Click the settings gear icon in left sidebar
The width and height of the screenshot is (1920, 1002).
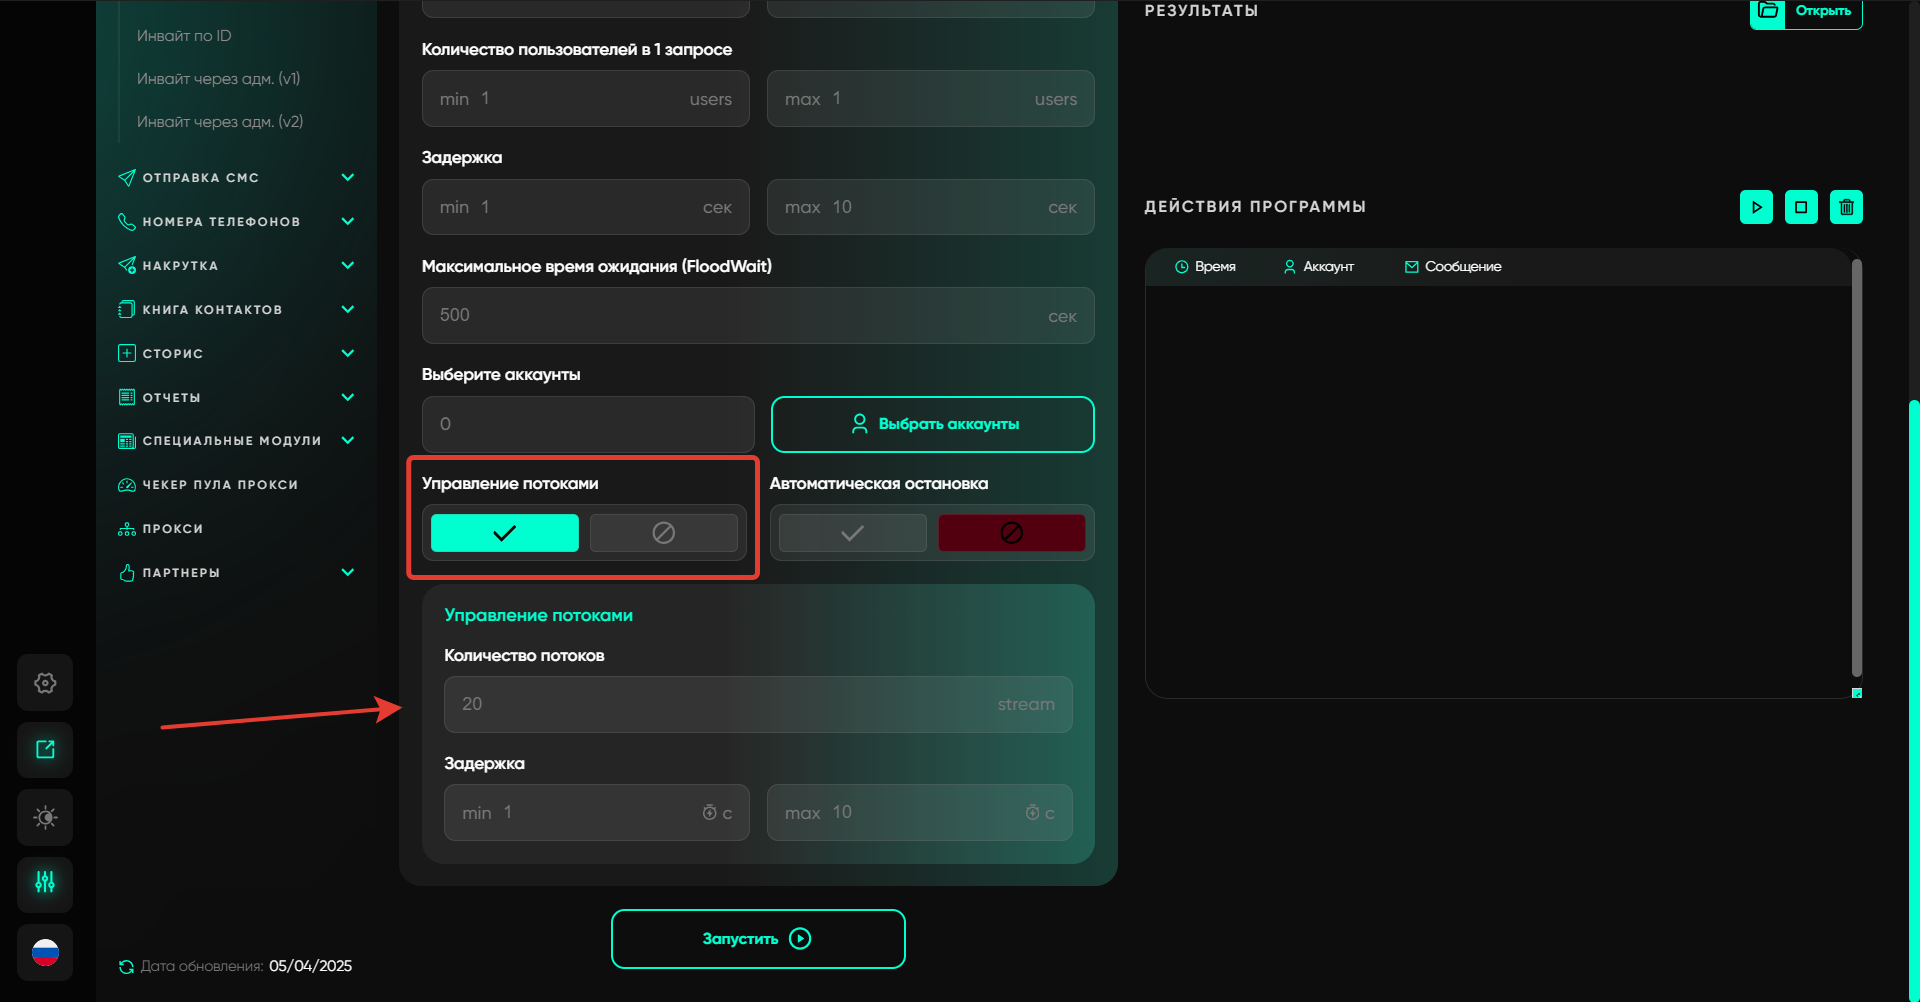coord(45,683)
